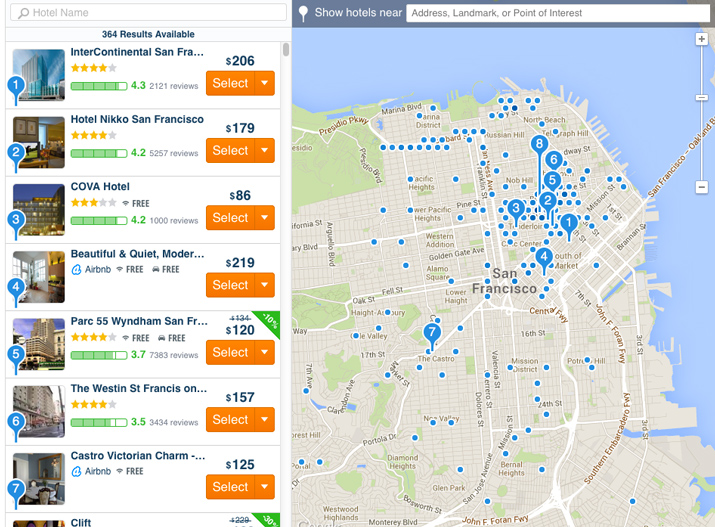
Task: Click the list pin 1 beside InterContinental
Action: [16, 86]
